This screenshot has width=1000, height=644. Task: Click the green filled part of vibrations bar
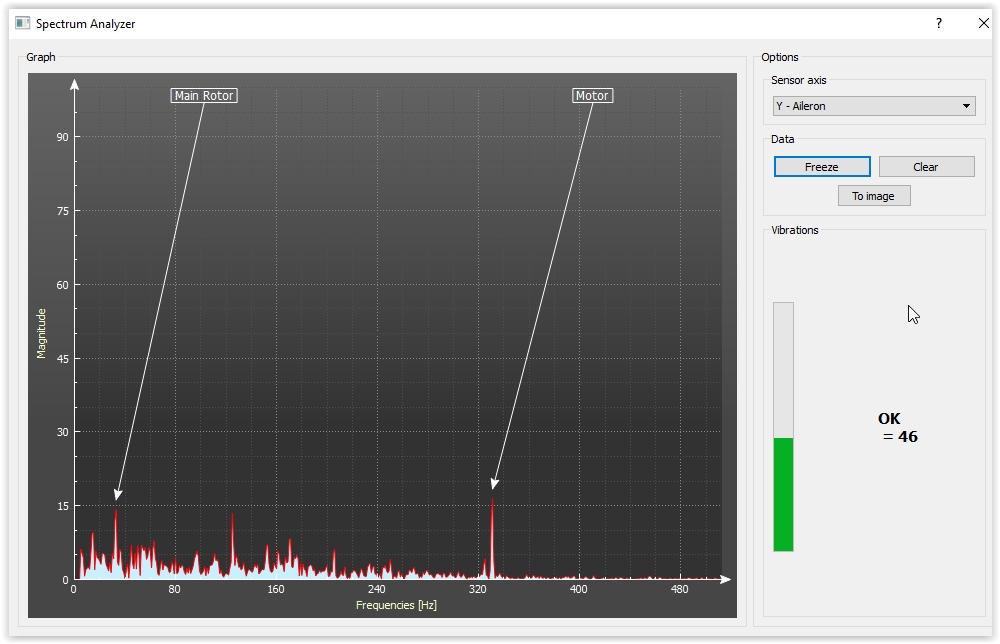783,494
